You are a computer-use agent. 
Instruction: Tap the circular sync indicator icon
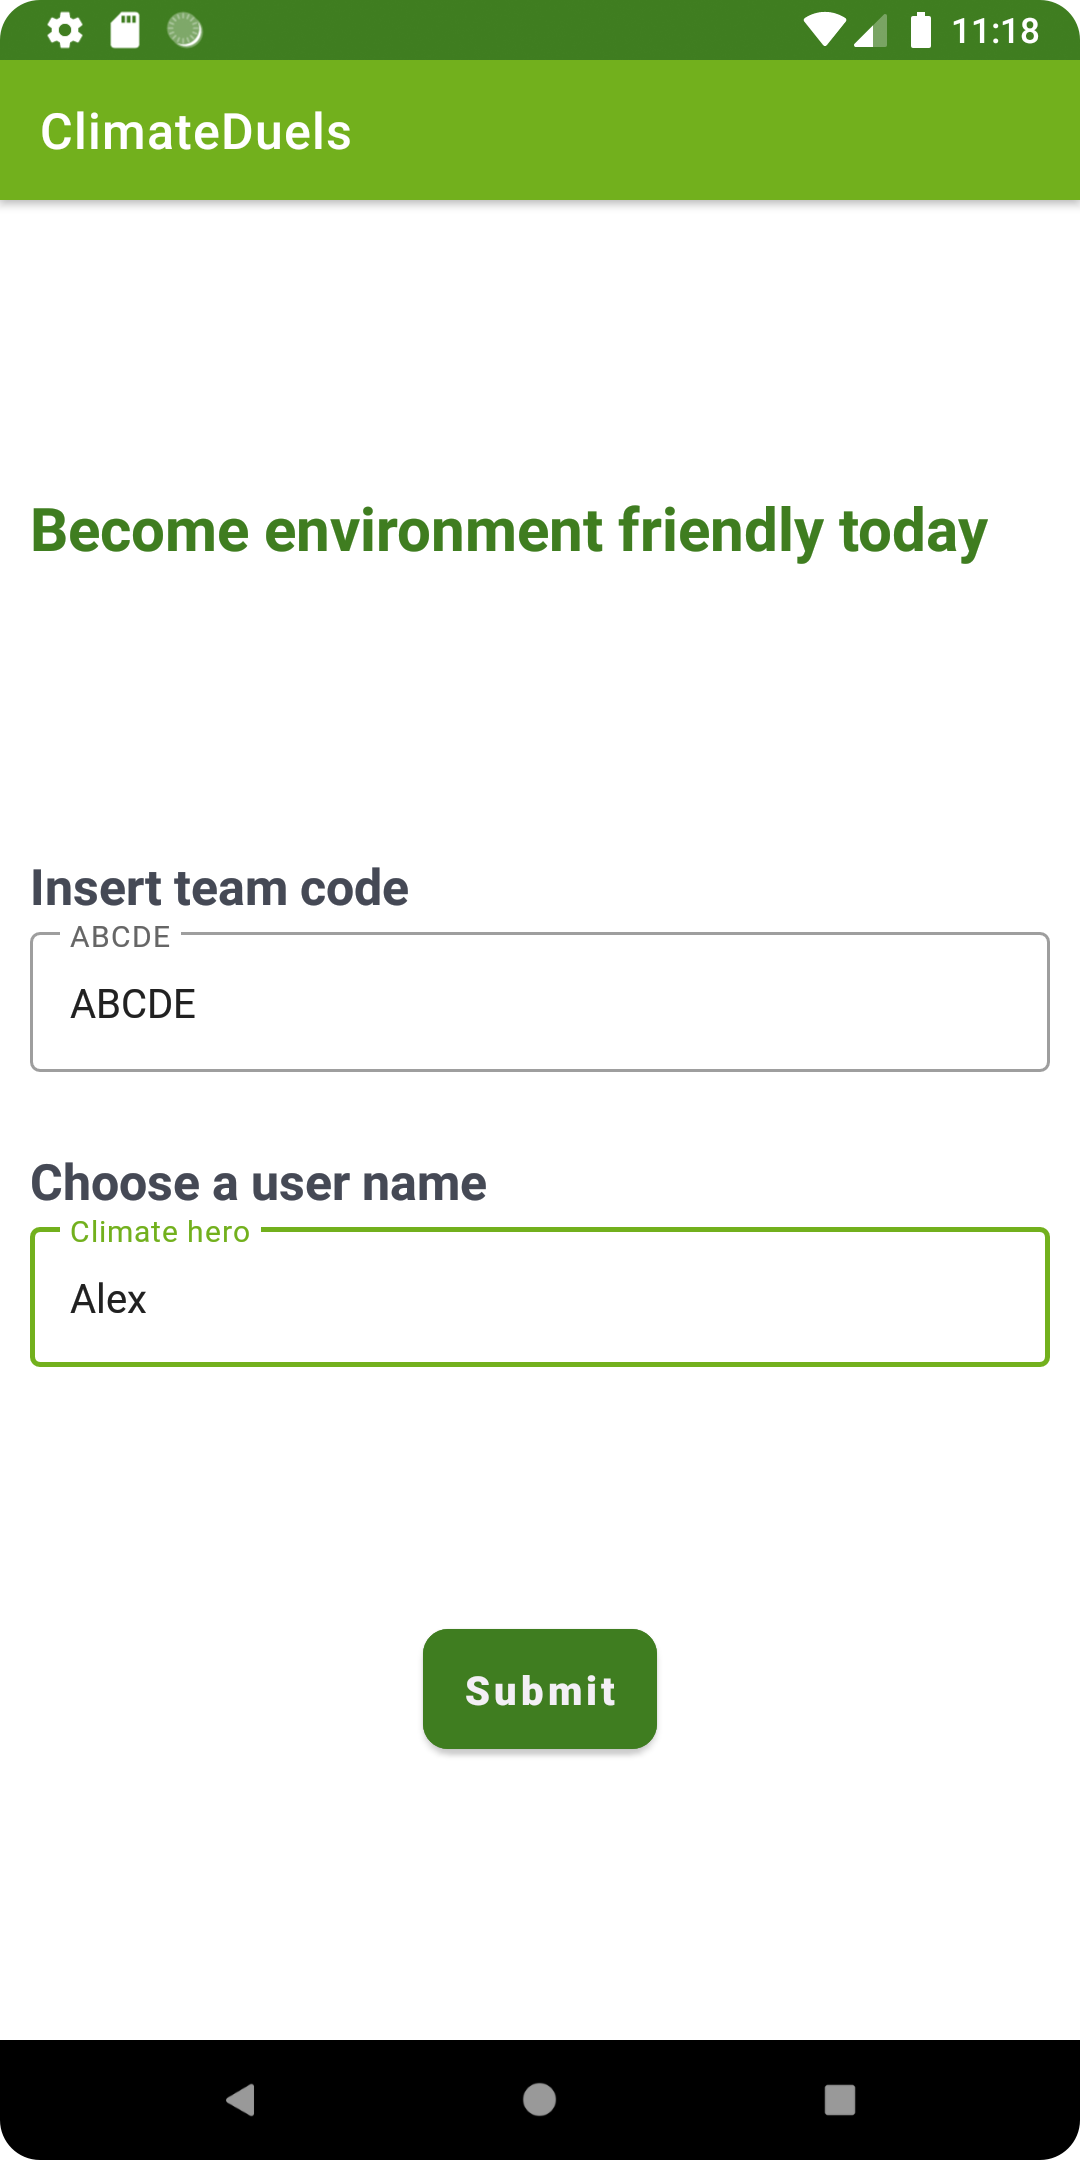(185, 30)
